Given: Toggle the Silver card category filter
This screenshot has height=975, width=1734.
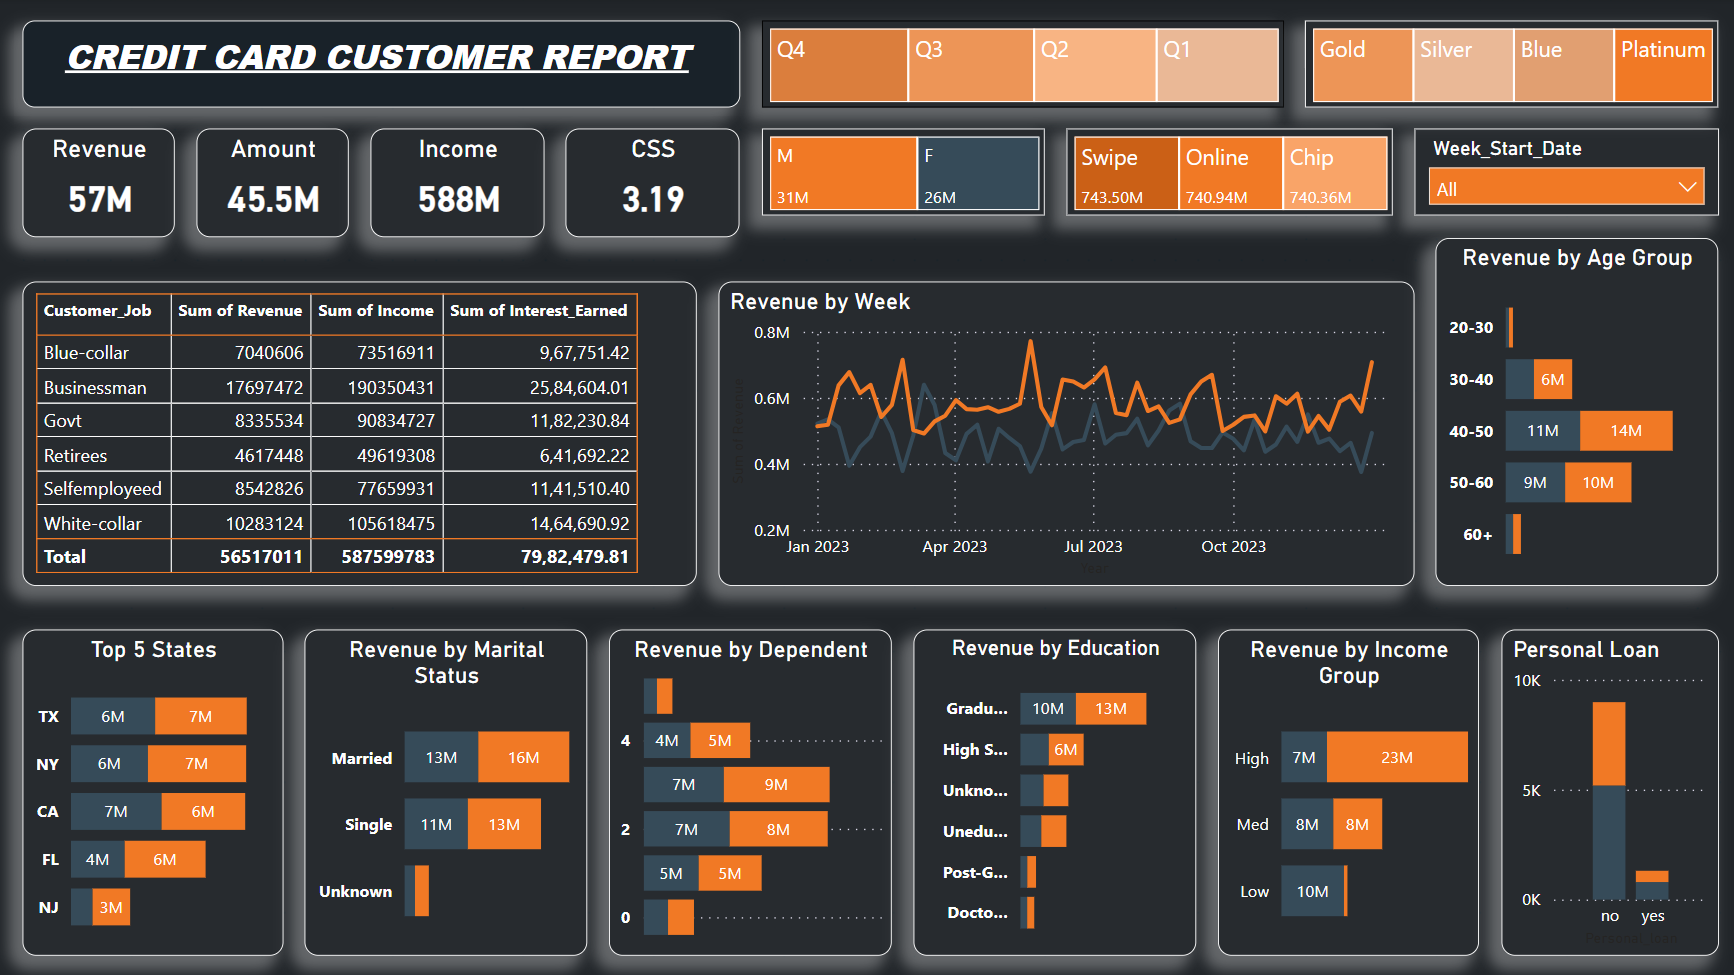Looking at the screenshot, I should point(1463,65).
